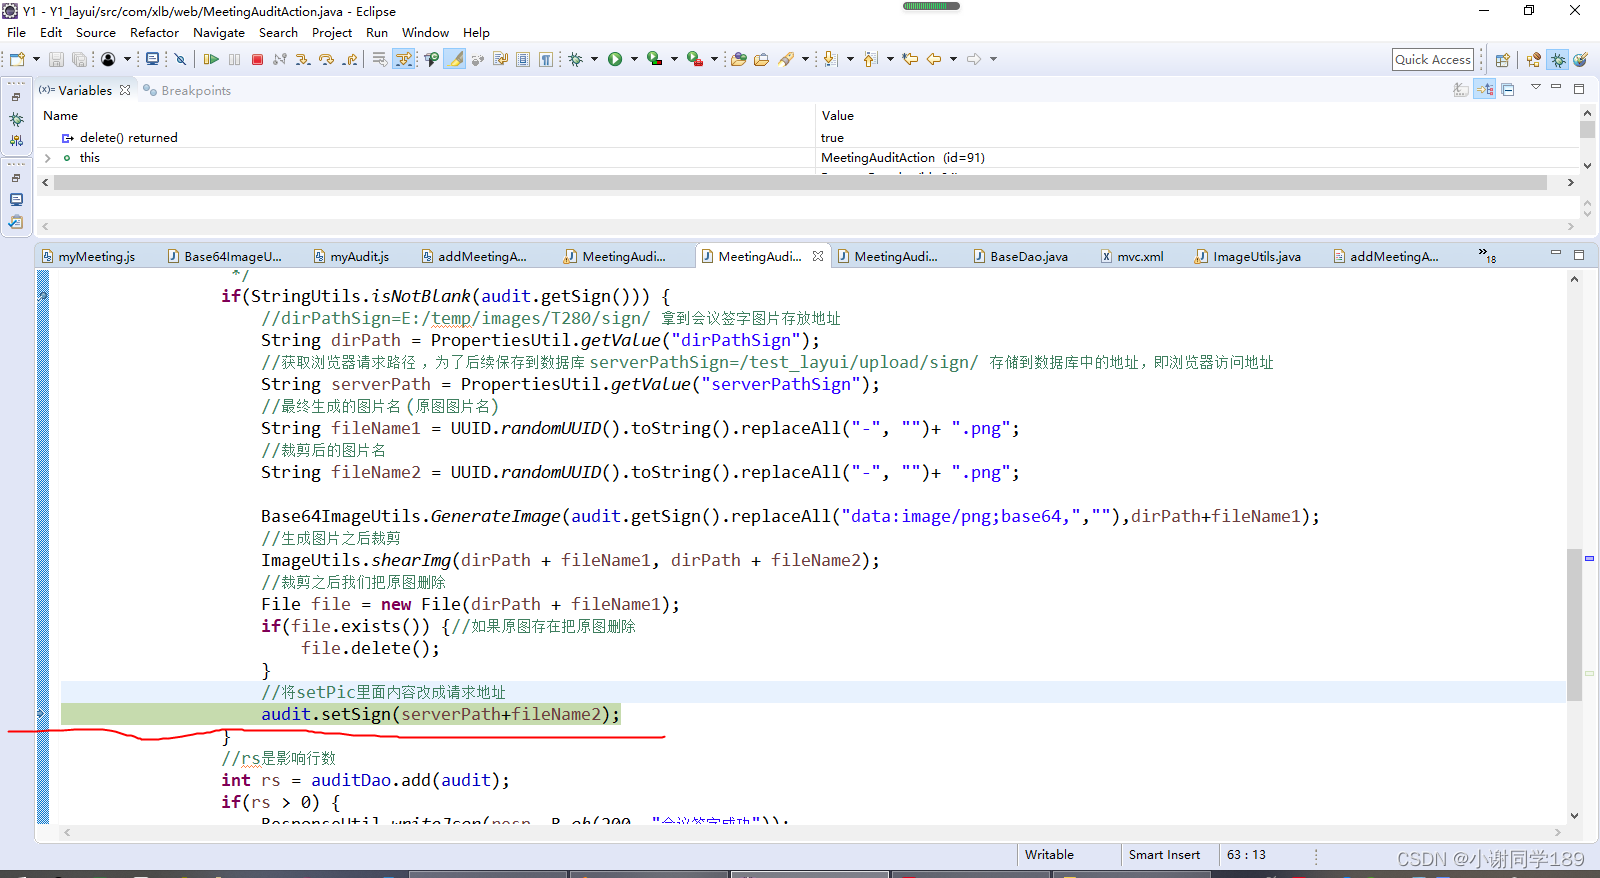1600x878 pixels.
Task: Open the Project menu
Action: 332,32
